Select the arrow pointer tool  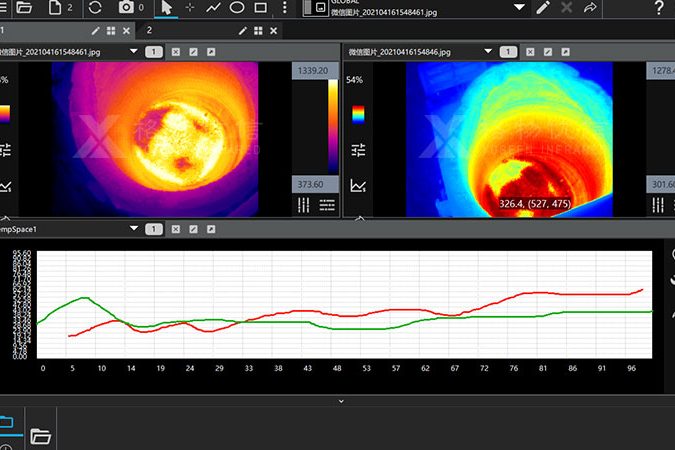tap(166, 8)
